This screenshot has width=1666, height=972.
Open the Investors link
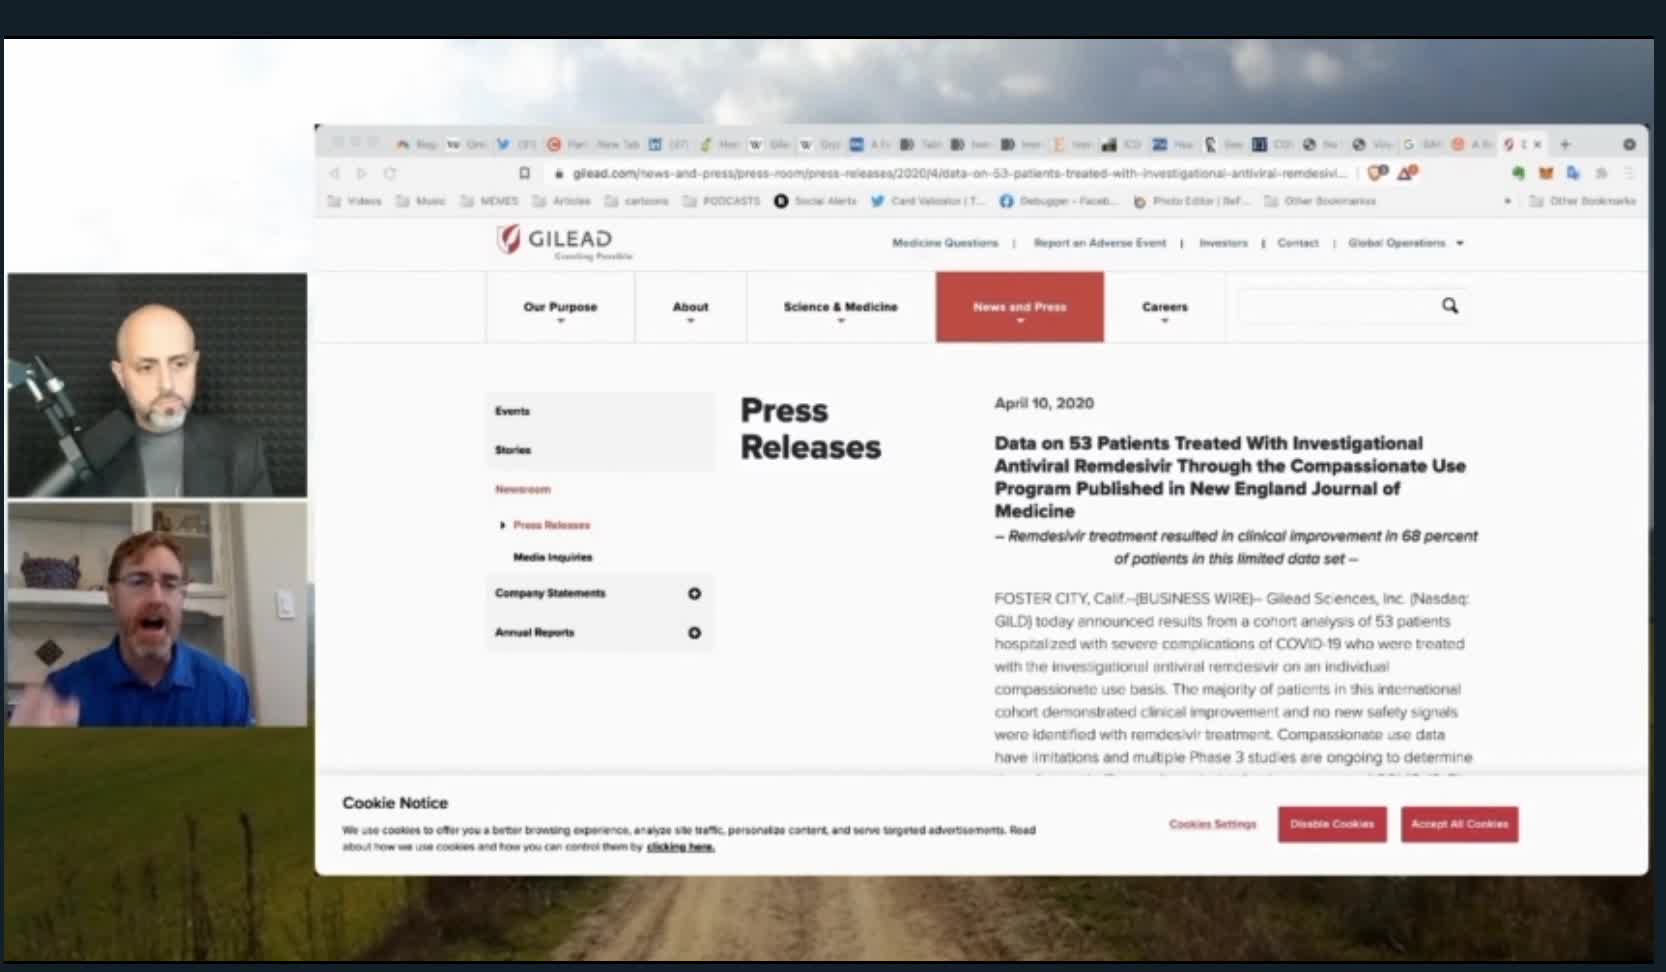click(1223, 243)
